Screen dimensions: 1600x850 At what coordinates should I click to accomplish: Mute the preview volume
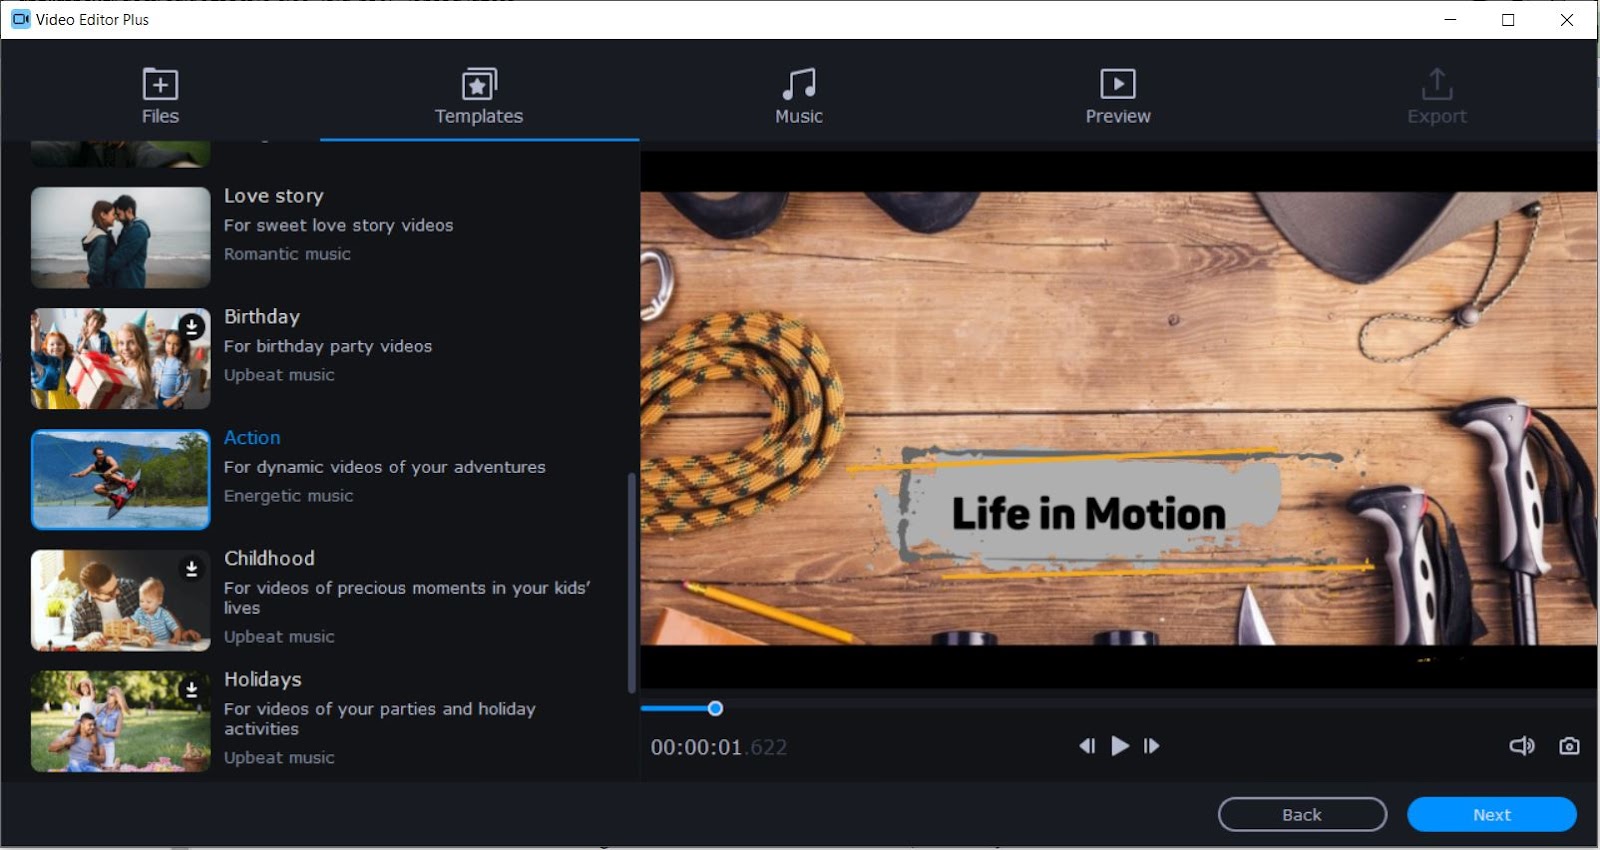(x=1522, y=746)
